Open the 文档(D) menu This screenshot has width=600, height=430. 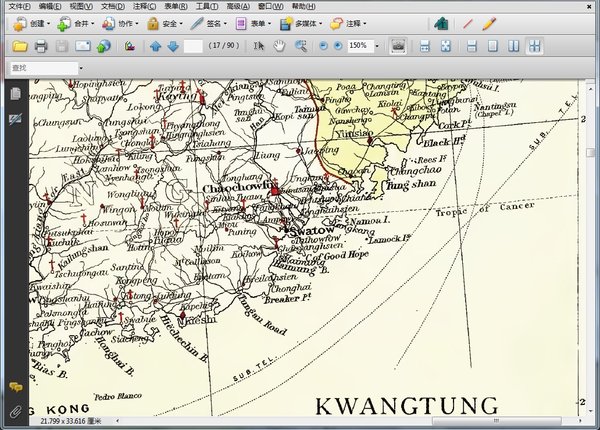click(113, 6)
